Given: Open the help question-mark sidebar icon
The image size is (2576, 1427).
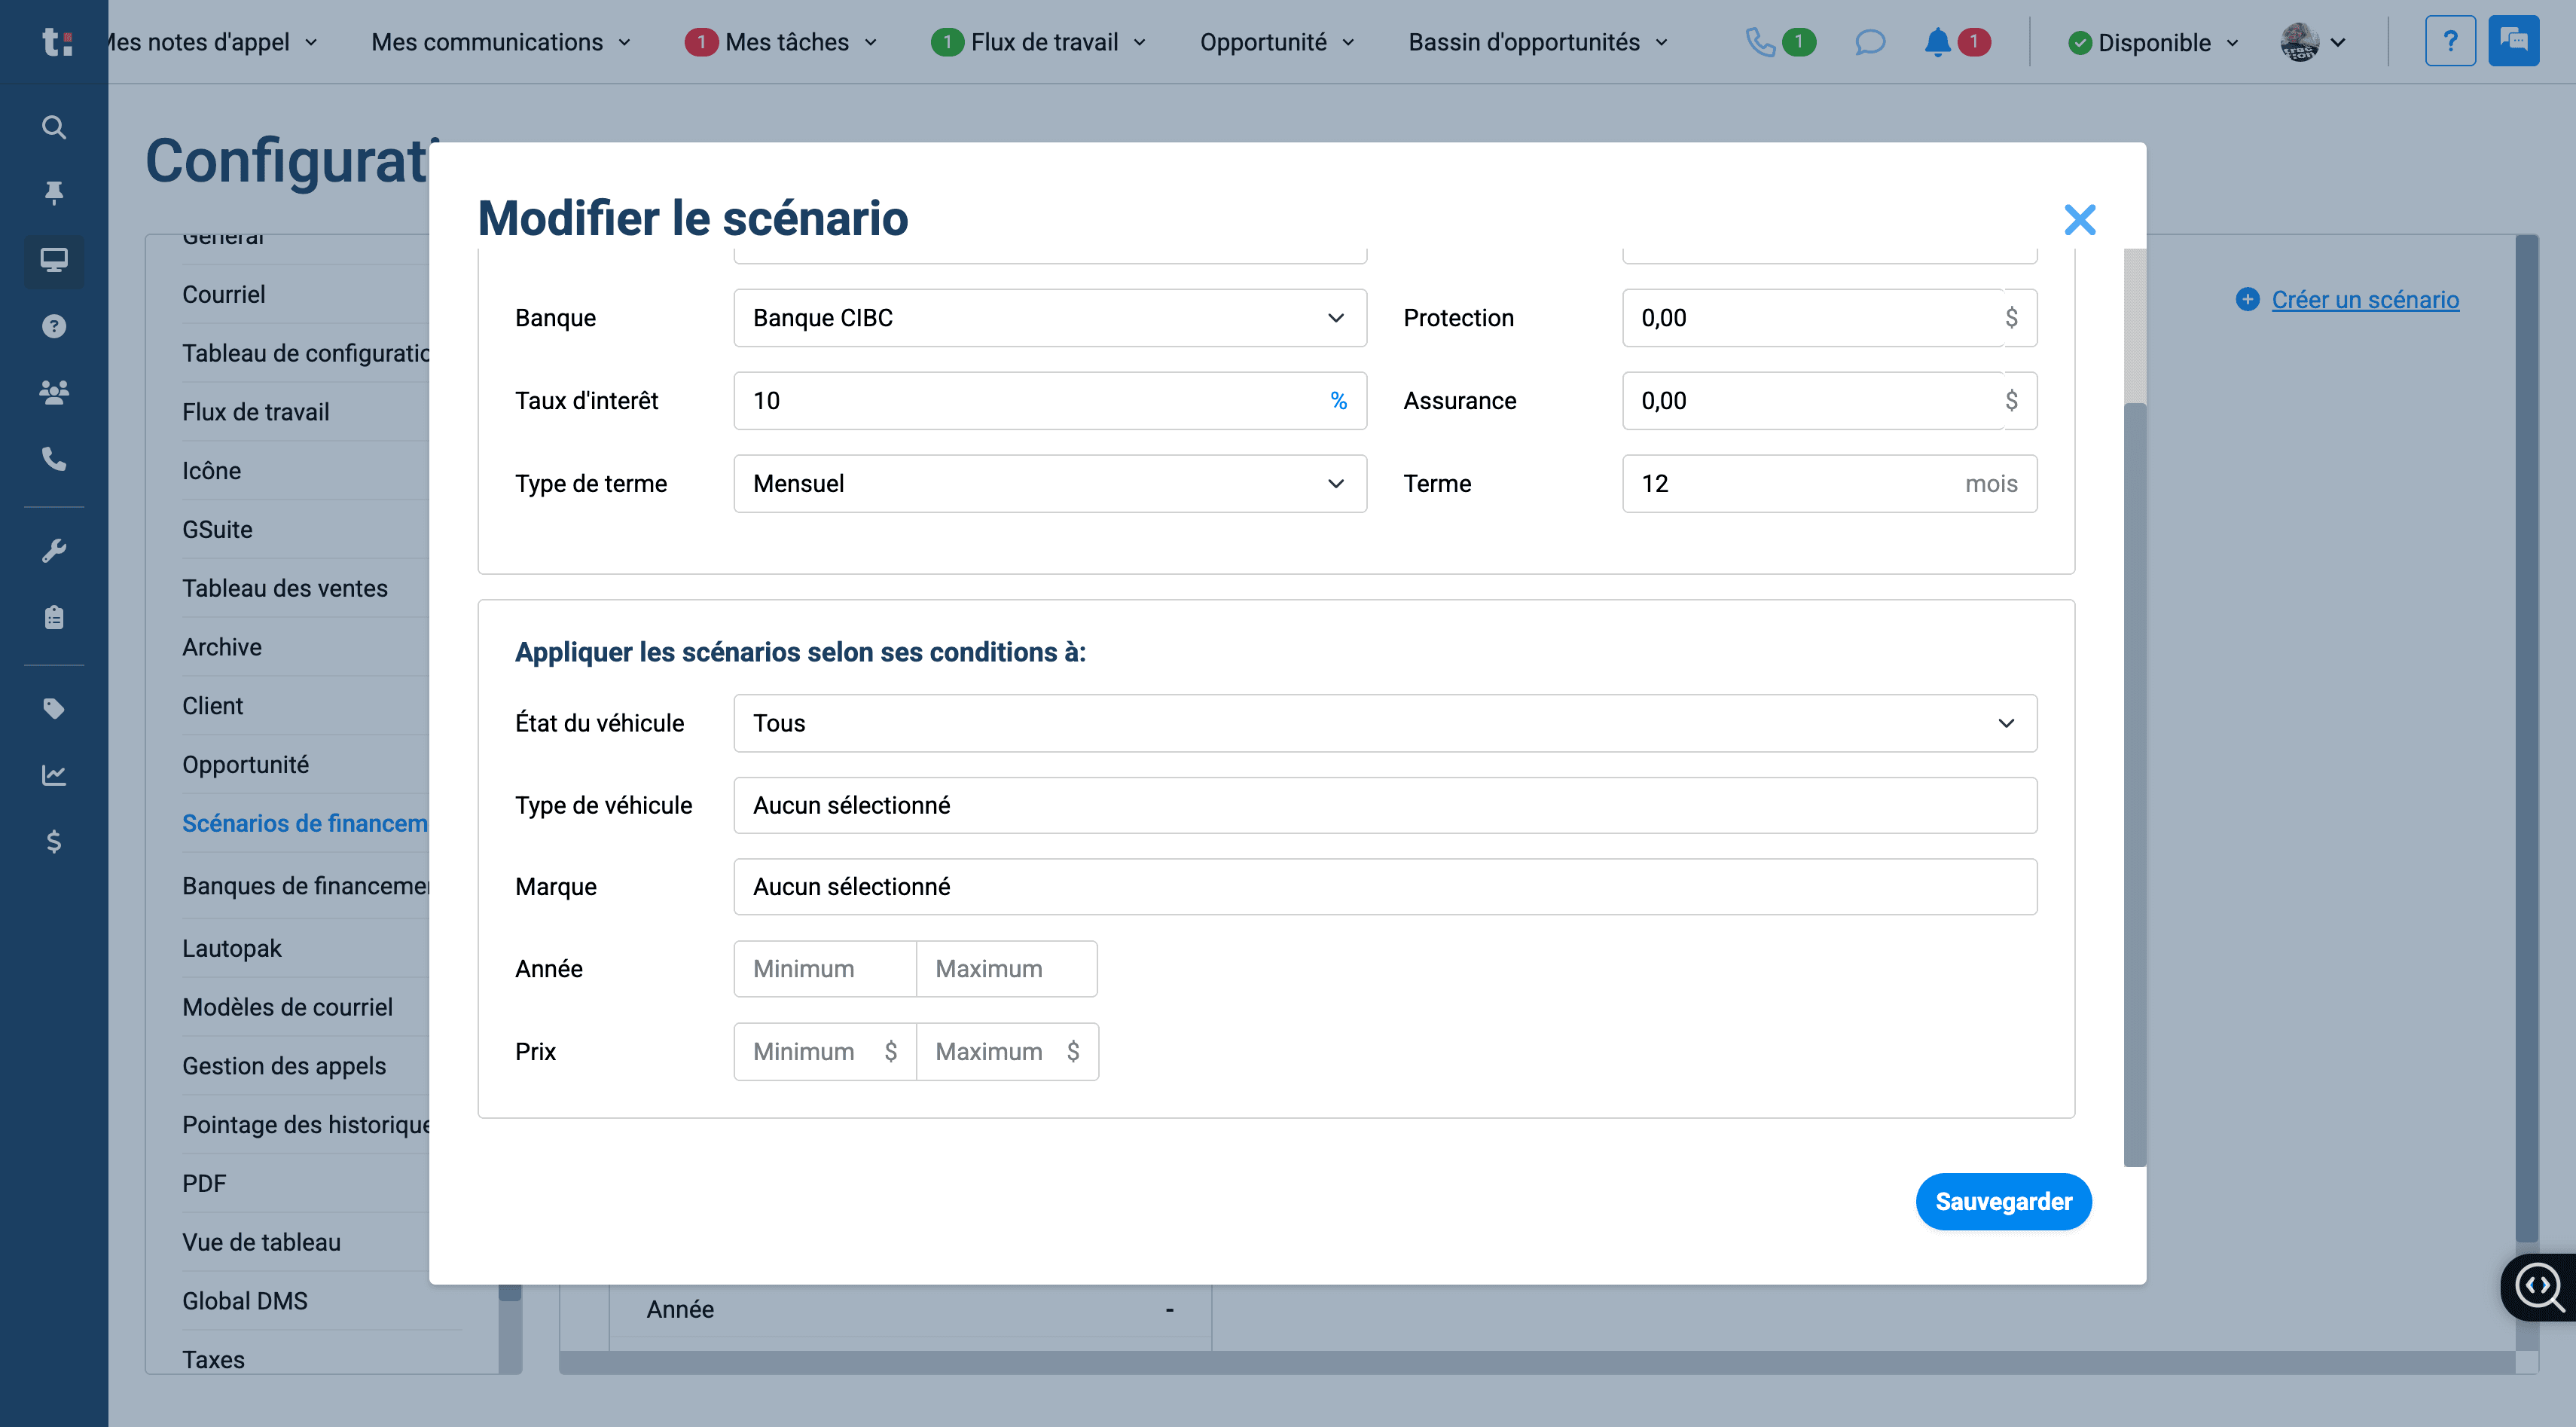Looking at the screenshot, I should click(54, 326).
